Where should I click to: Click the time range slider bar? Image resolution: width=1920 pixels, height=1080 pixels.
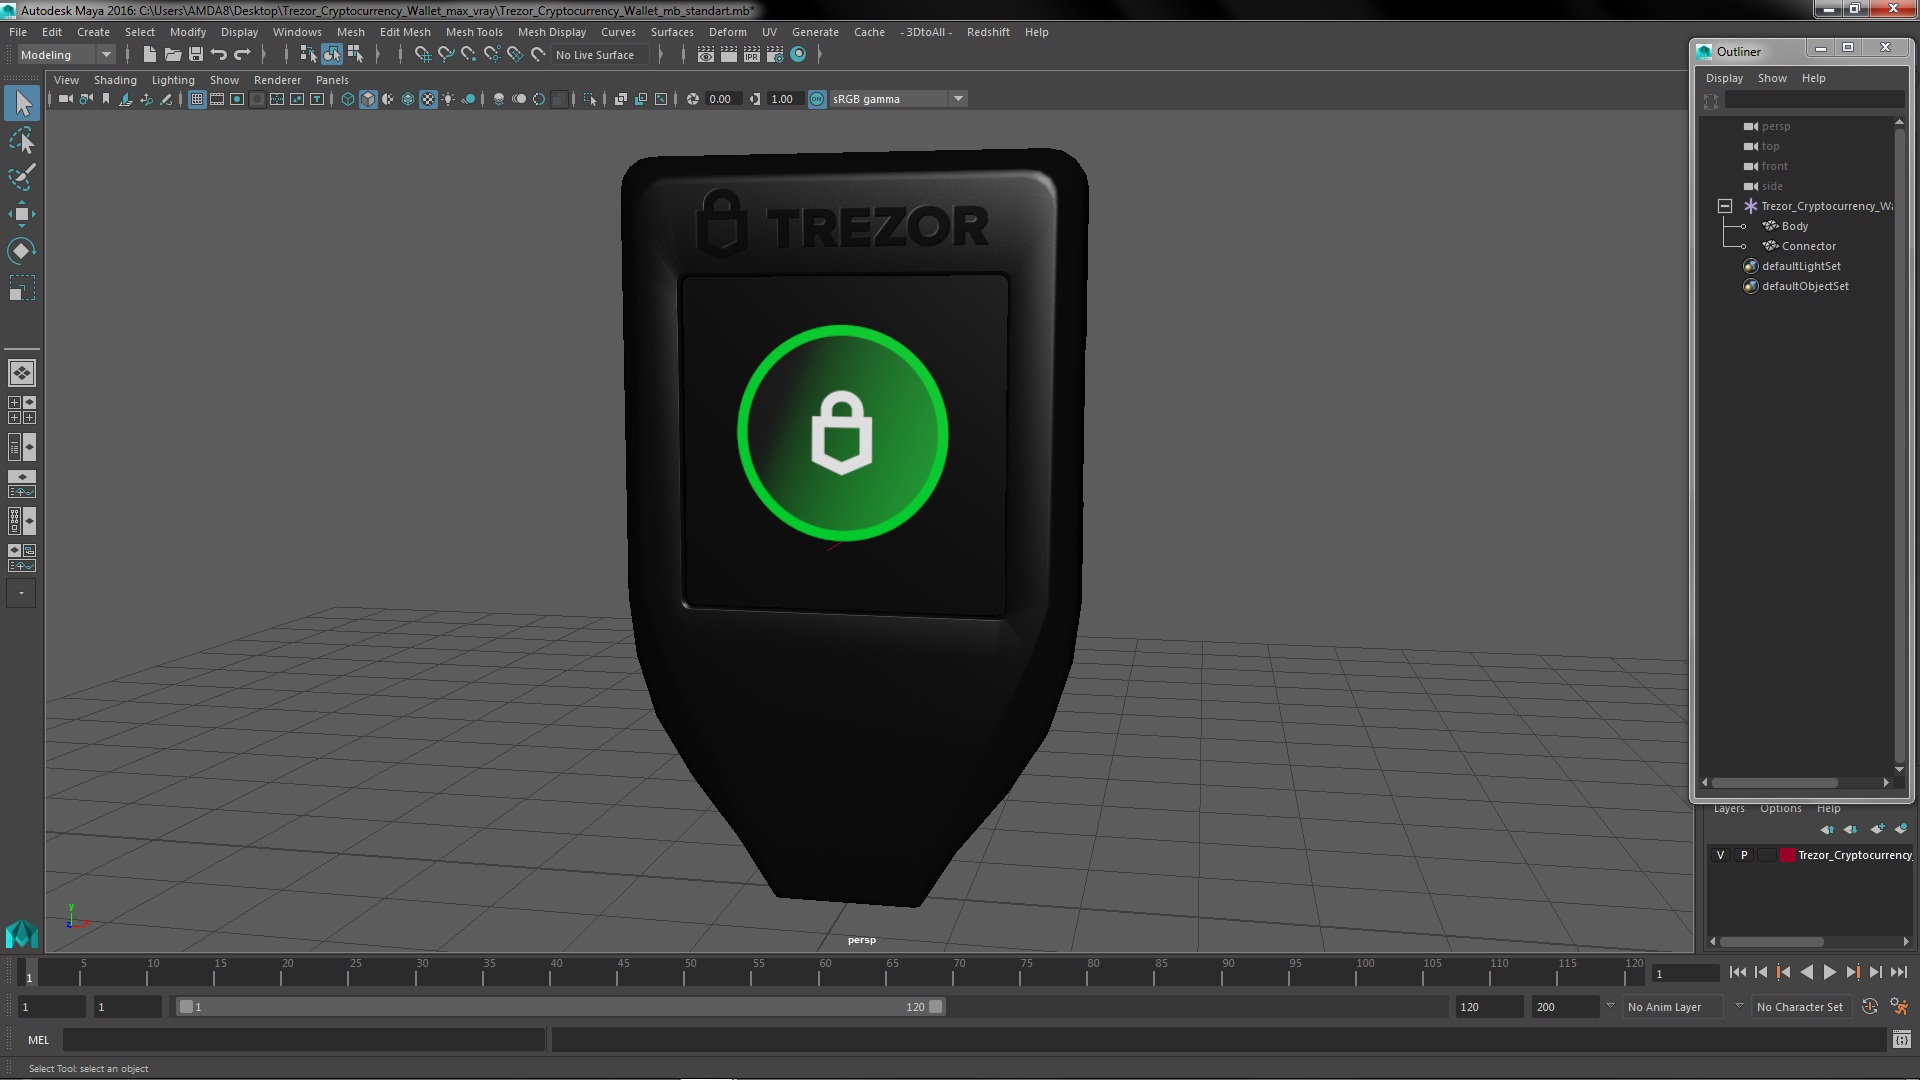click(x=560, y=1007)
